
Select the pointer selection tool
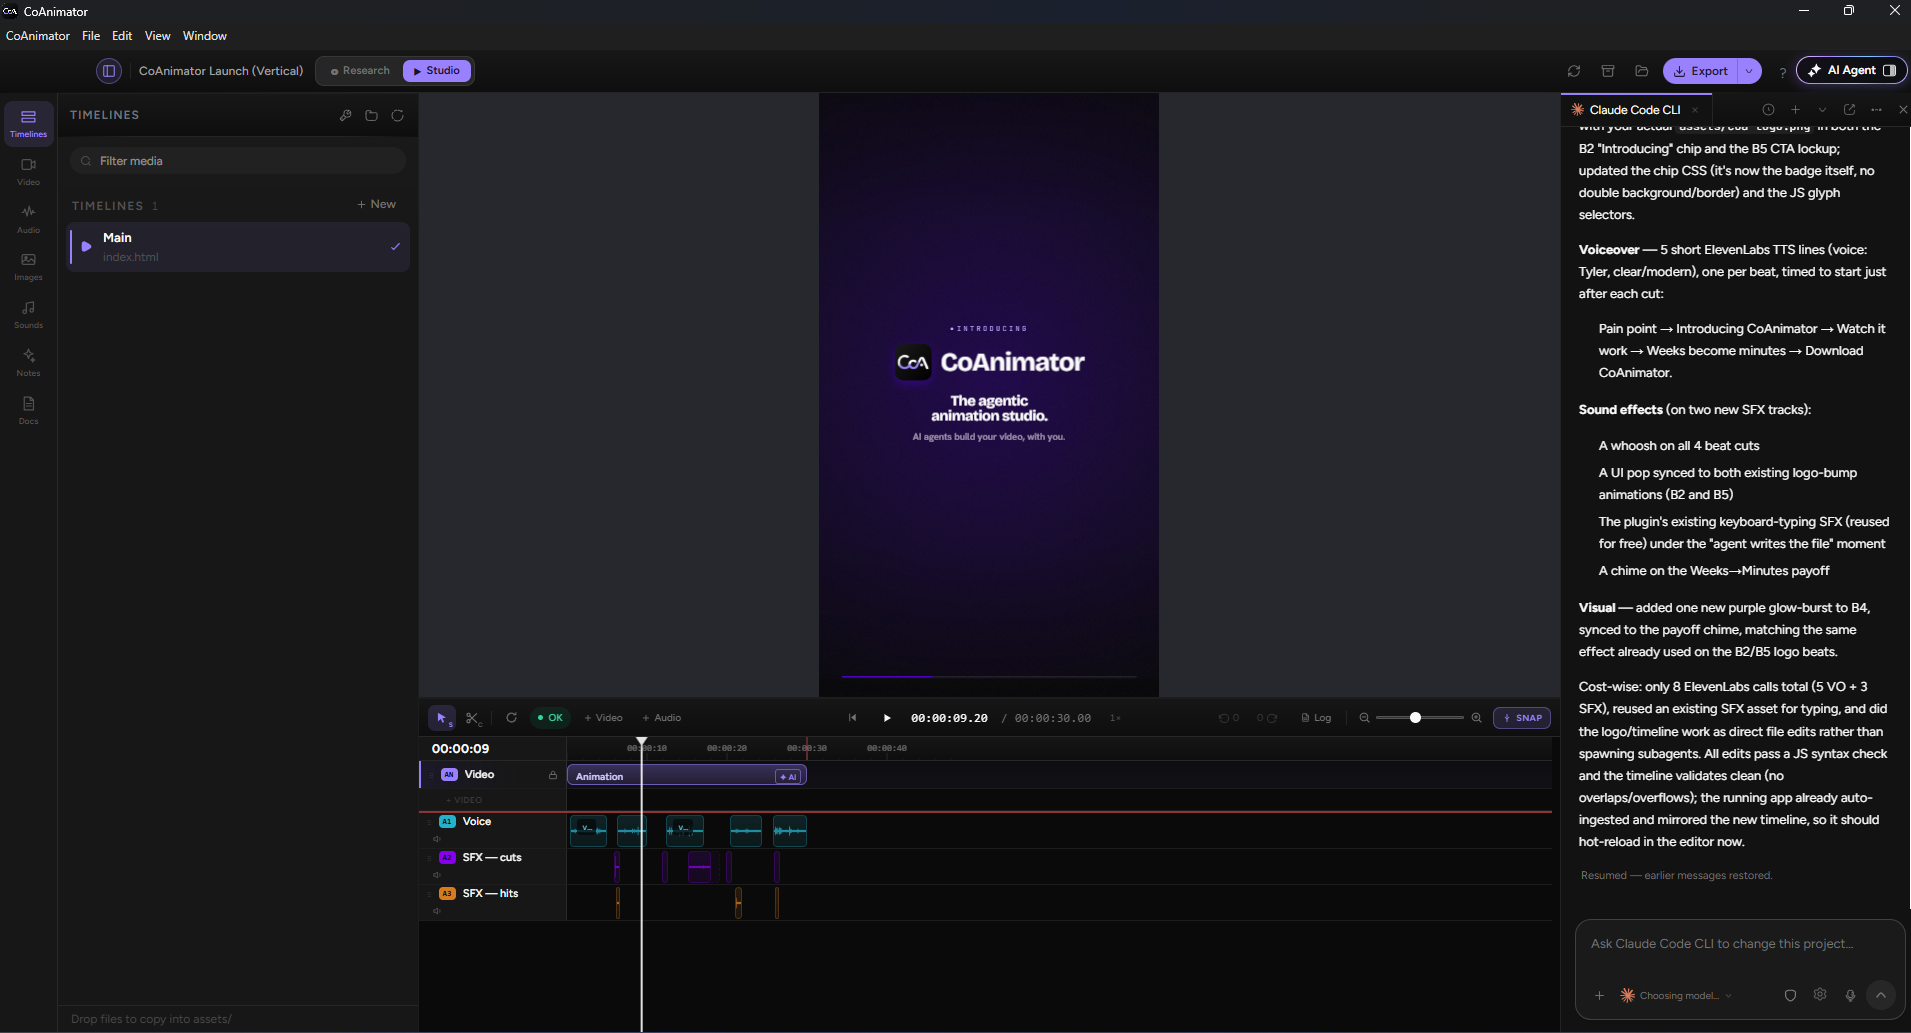442,718
